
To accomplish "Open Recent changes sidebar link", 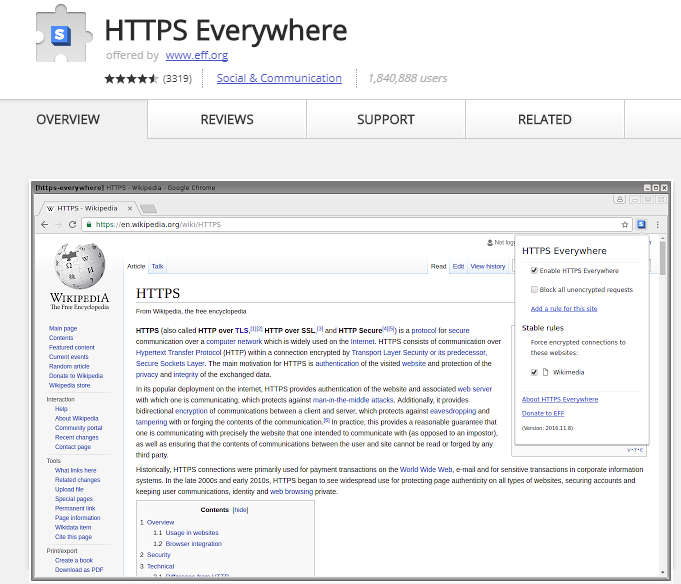I will (77, 437).
